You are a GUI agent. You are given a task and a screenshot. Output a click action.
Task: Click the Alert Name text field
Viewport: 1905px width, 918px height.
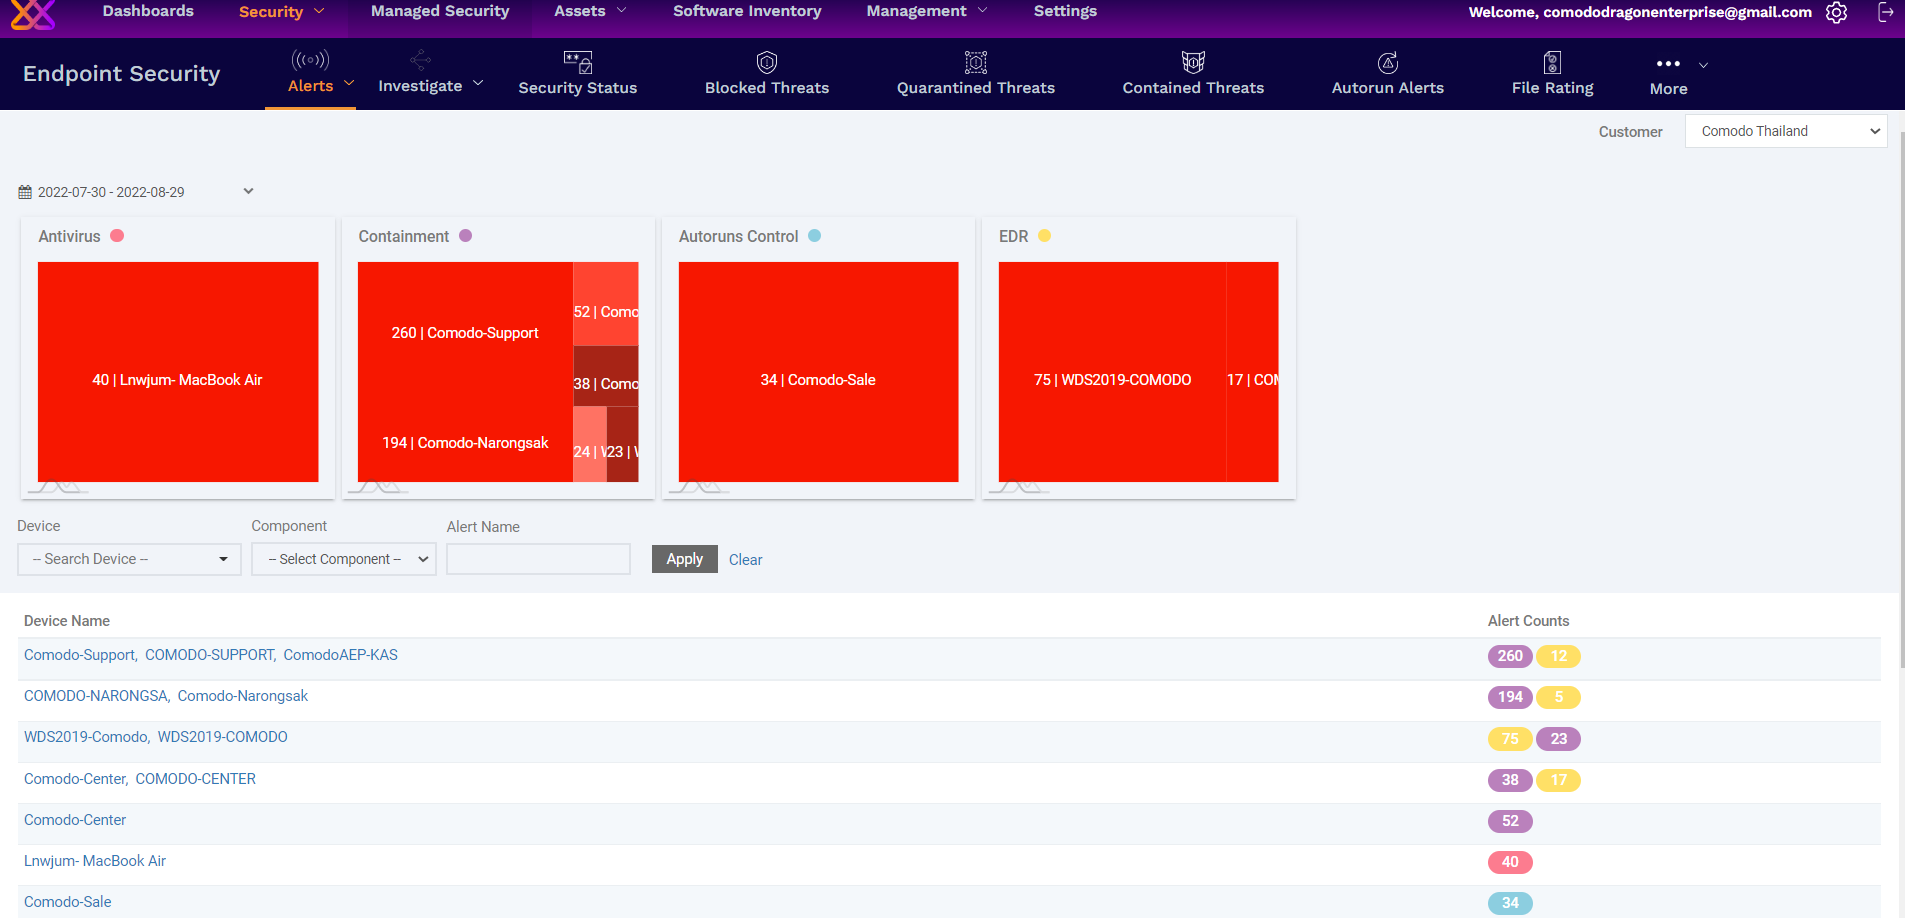pos(538,559)
